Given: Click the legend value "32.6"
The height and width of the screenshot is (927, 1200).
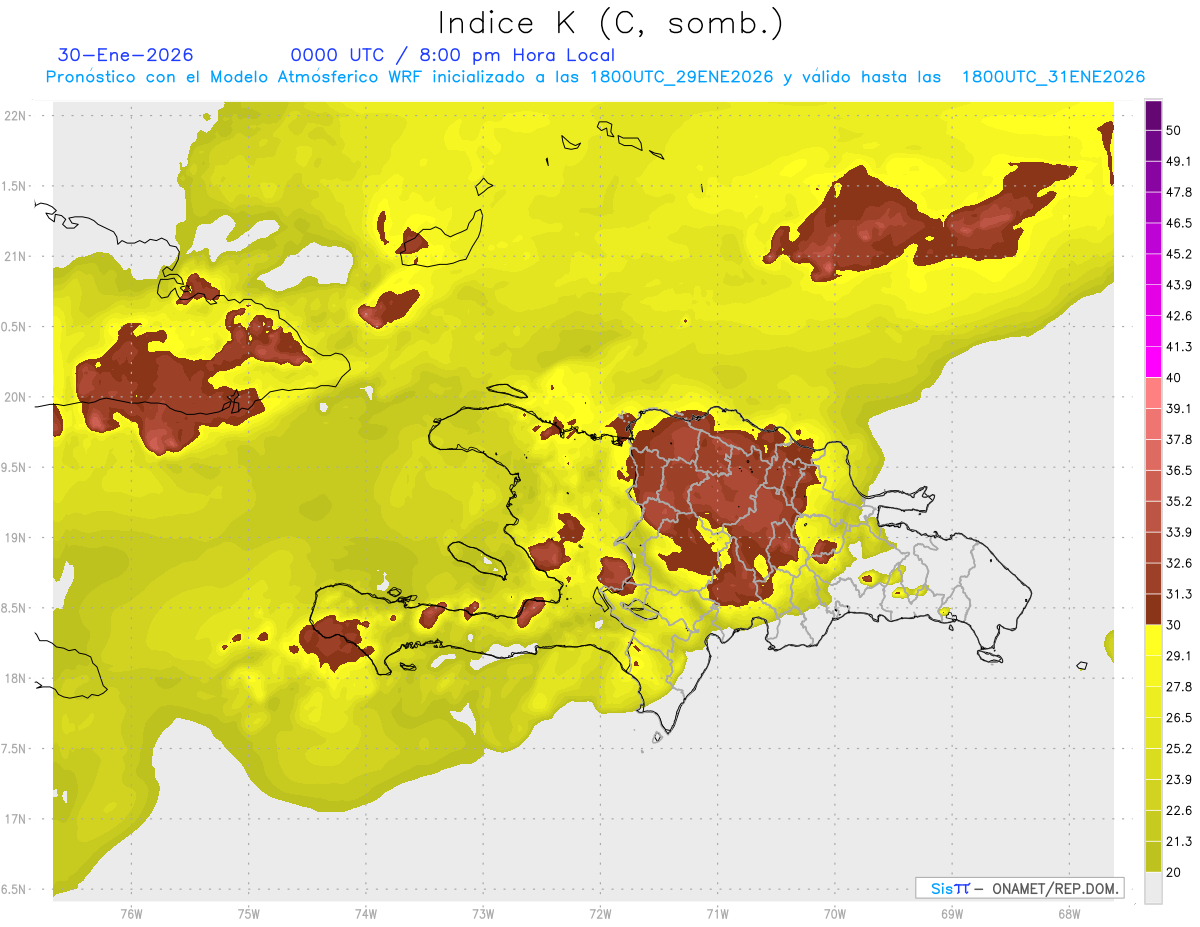Looking at the screenshot, I should coord(1179,563).
